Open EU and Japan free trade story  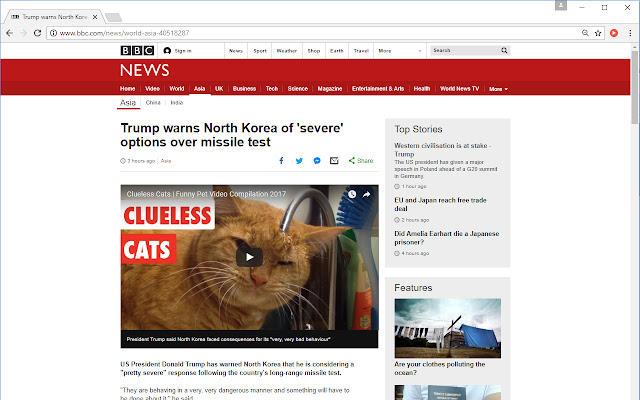[440, 204]
